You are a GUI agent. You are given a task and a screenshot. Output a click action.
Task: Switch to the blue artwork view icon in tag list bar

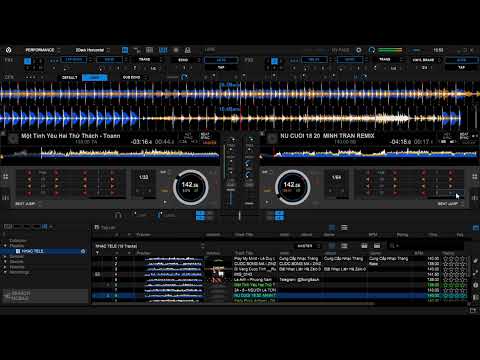(332, 228)
